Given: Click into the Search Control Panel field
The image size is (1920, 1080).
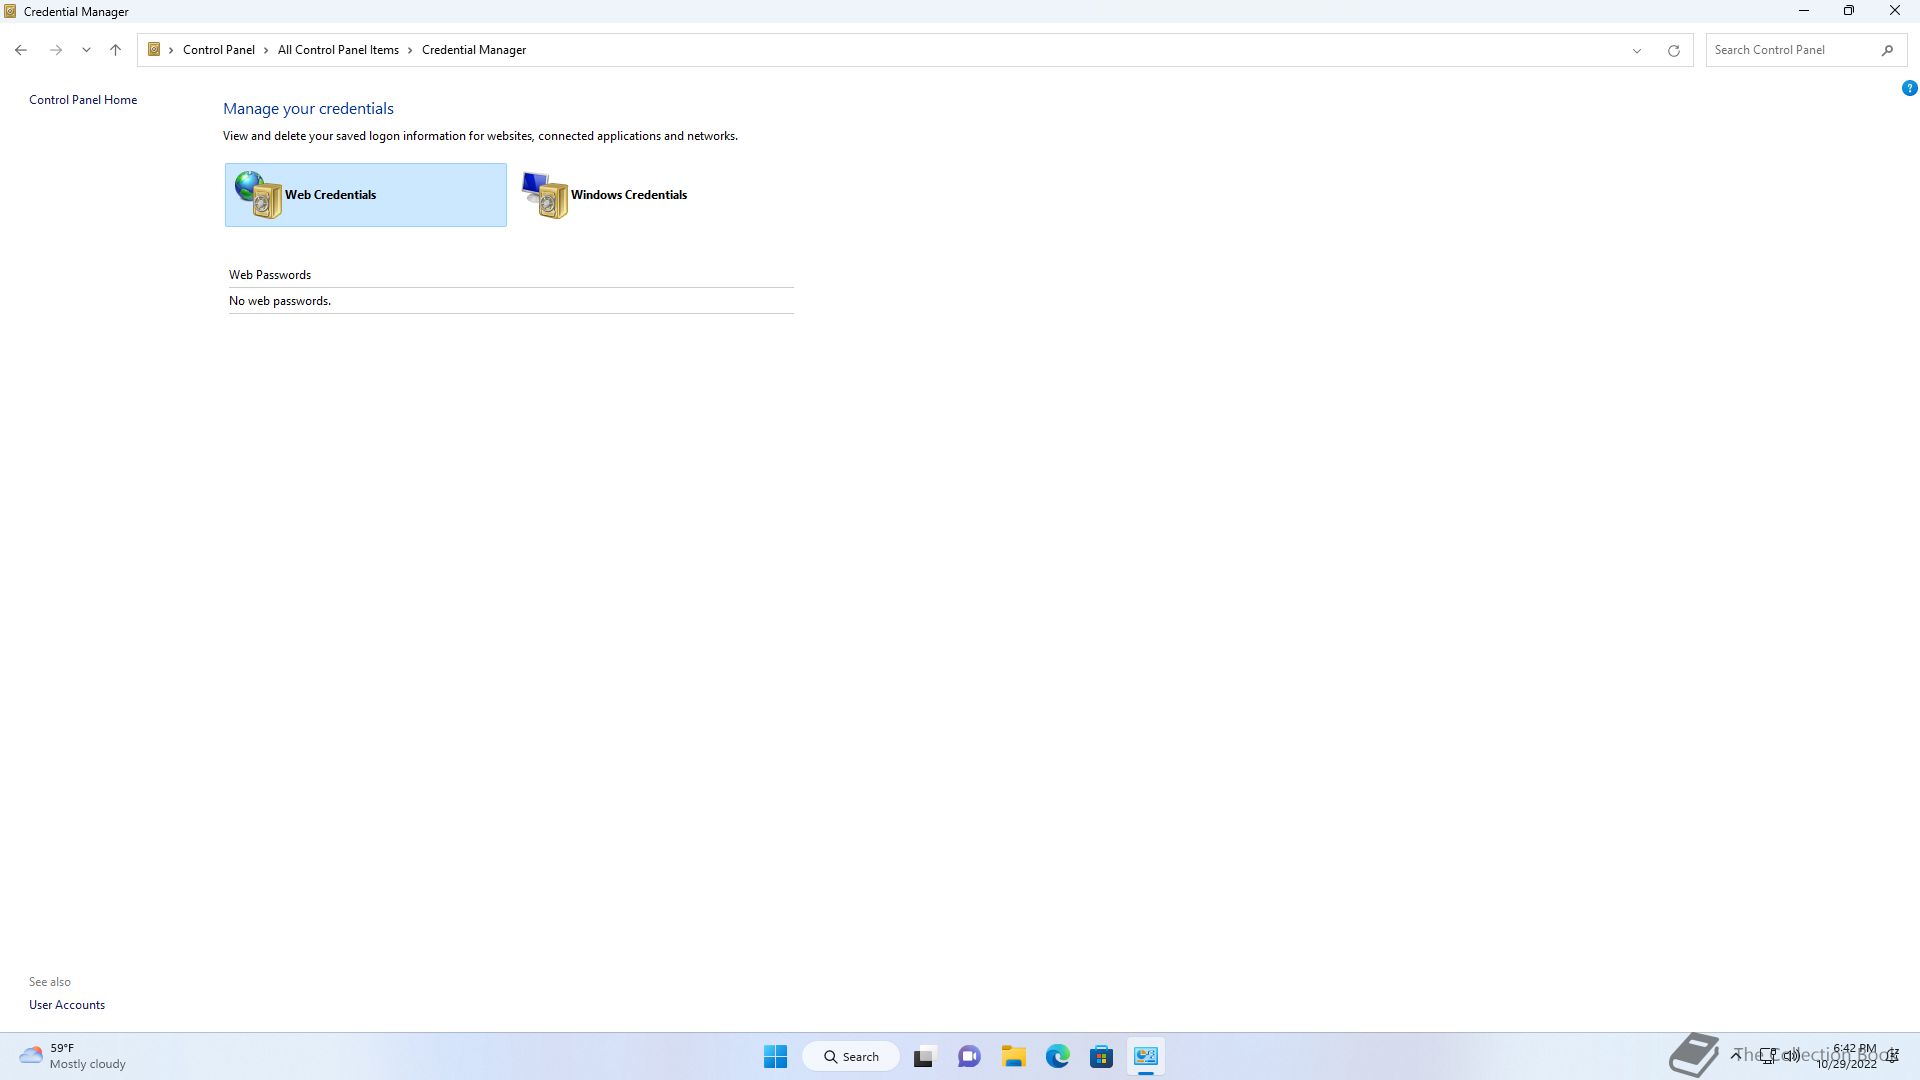Looking at the screenshot, I should (x=1790, y=50).
